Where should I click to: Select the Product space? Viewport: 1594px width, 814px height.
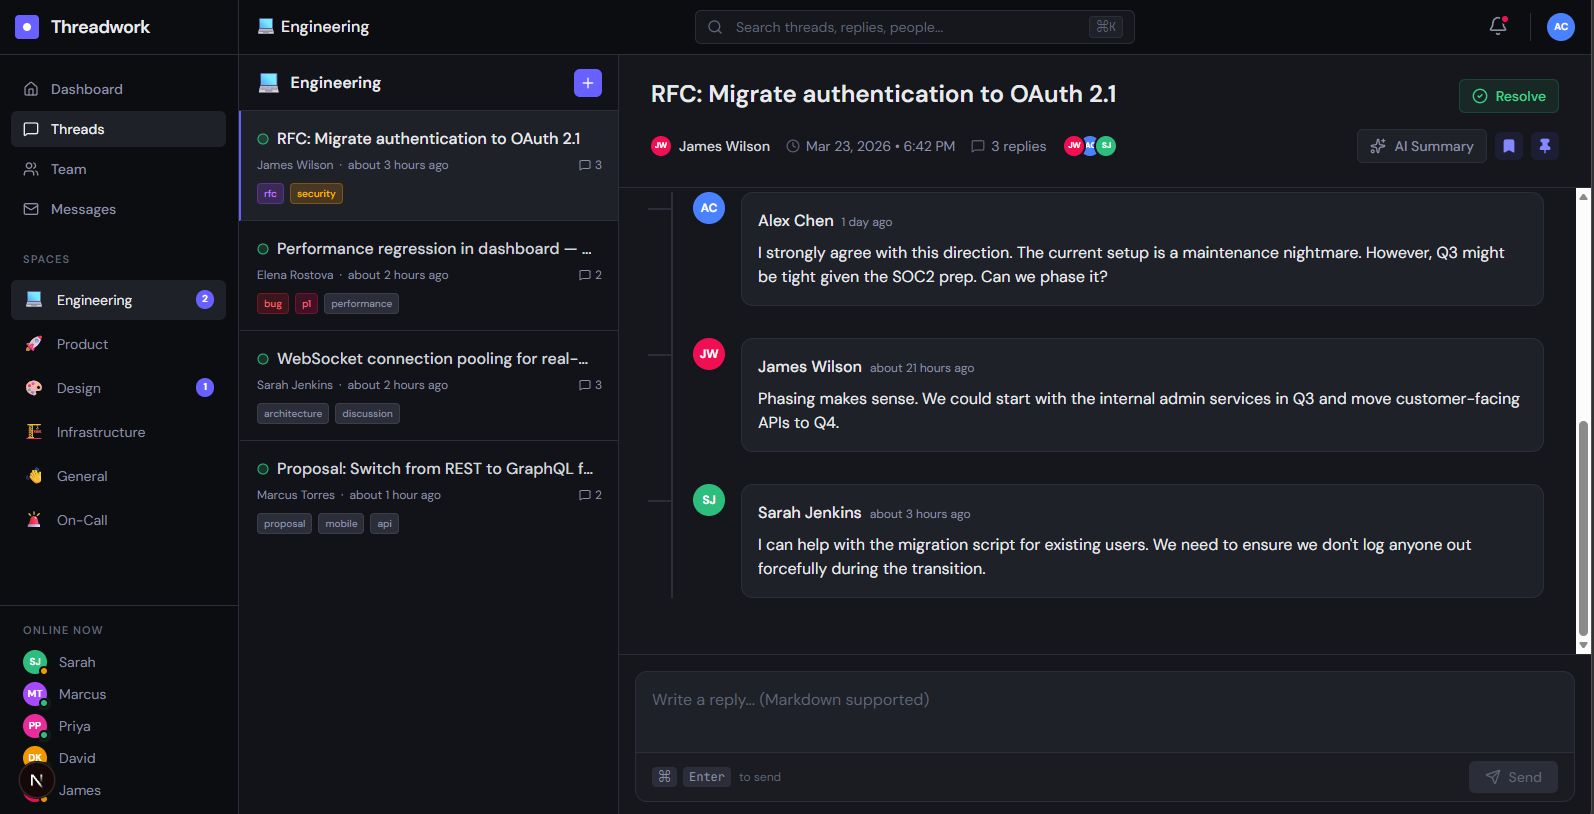82,344
